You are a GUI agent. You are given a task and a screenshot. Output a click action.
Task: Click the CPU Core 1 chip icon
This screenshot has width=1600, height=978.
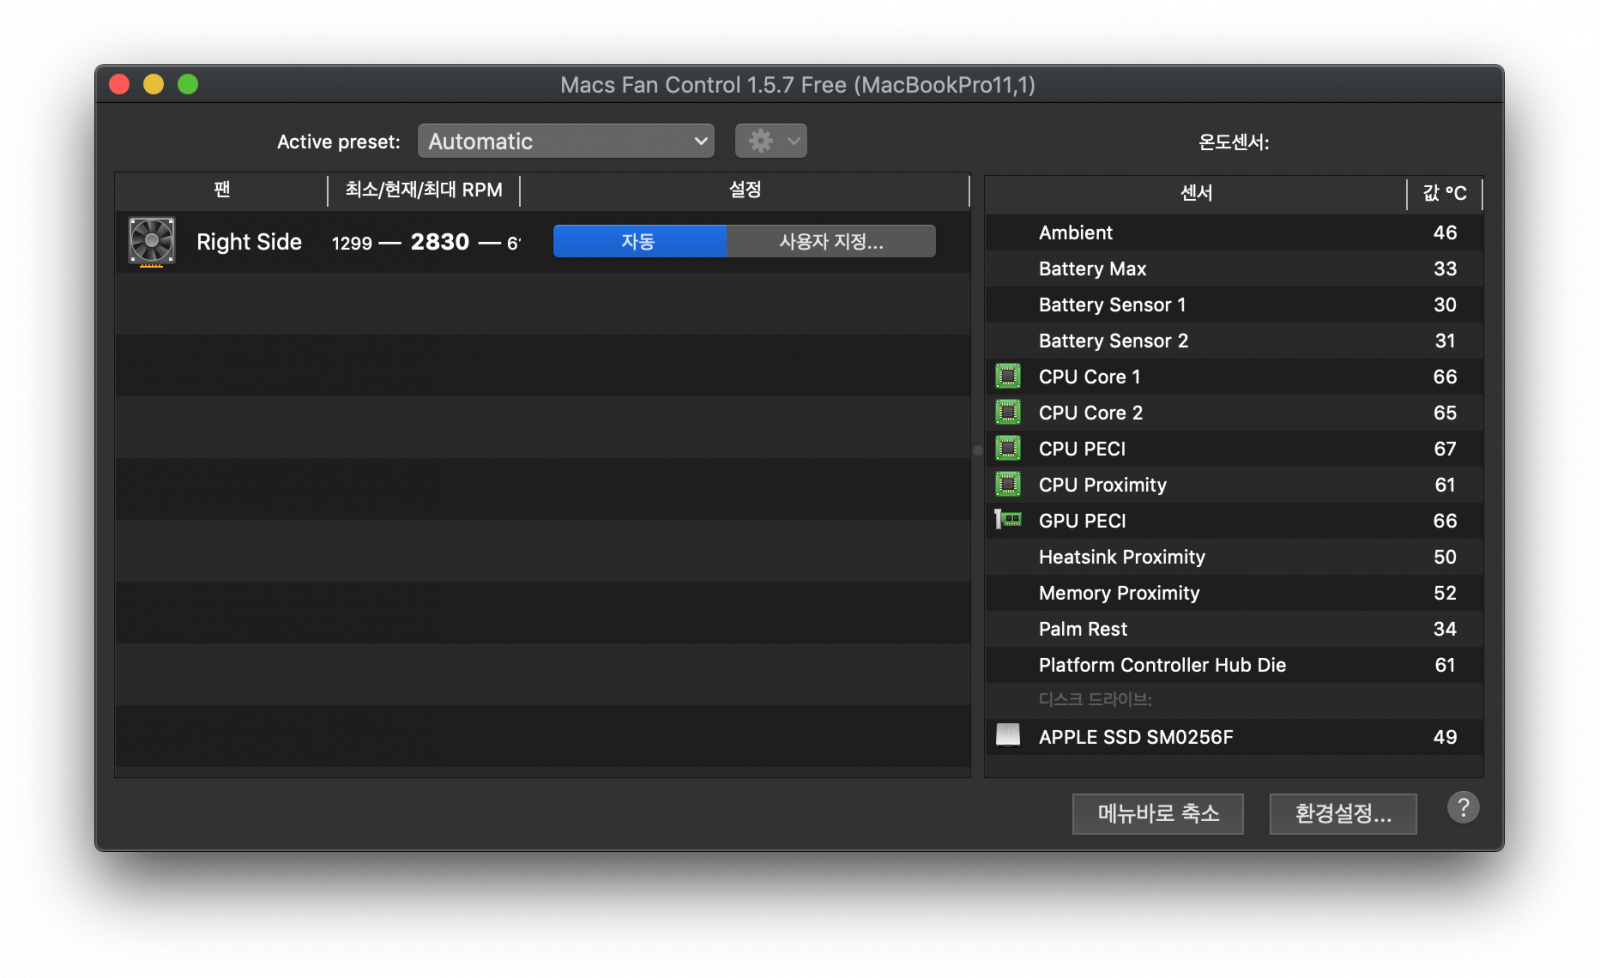(x=1008, y=377)
